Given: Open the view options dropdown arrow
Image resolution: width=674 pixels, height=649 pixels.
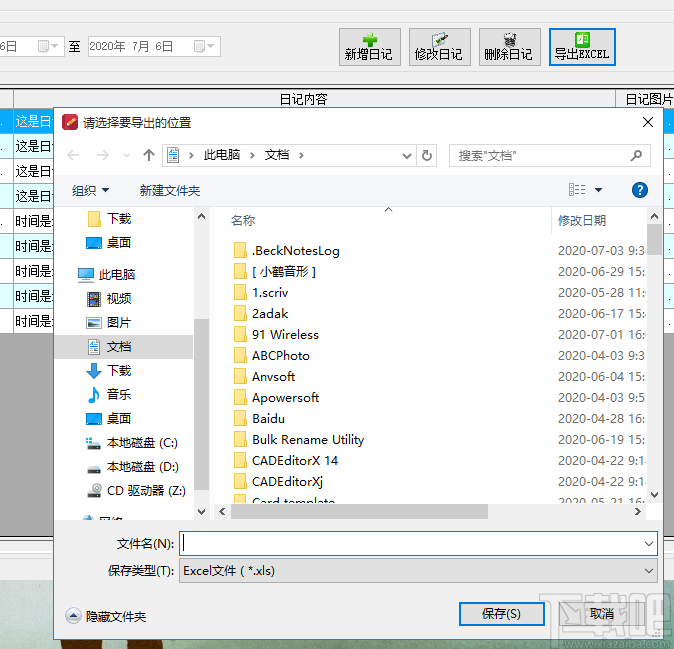Looking at the screenshot, I should click(x=598, y=190).
